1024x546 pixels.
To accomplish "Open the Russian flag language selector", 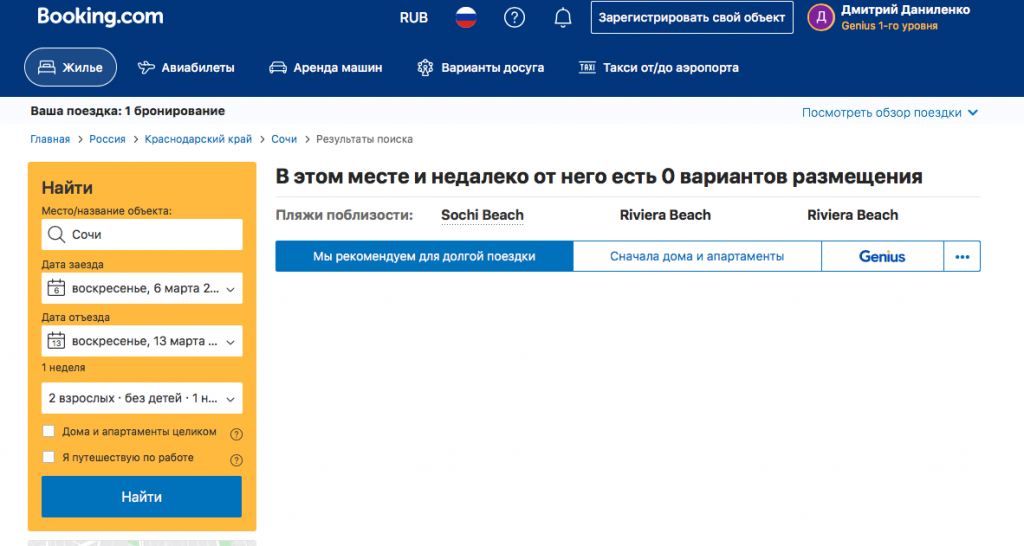I will (x=465, y=17).
